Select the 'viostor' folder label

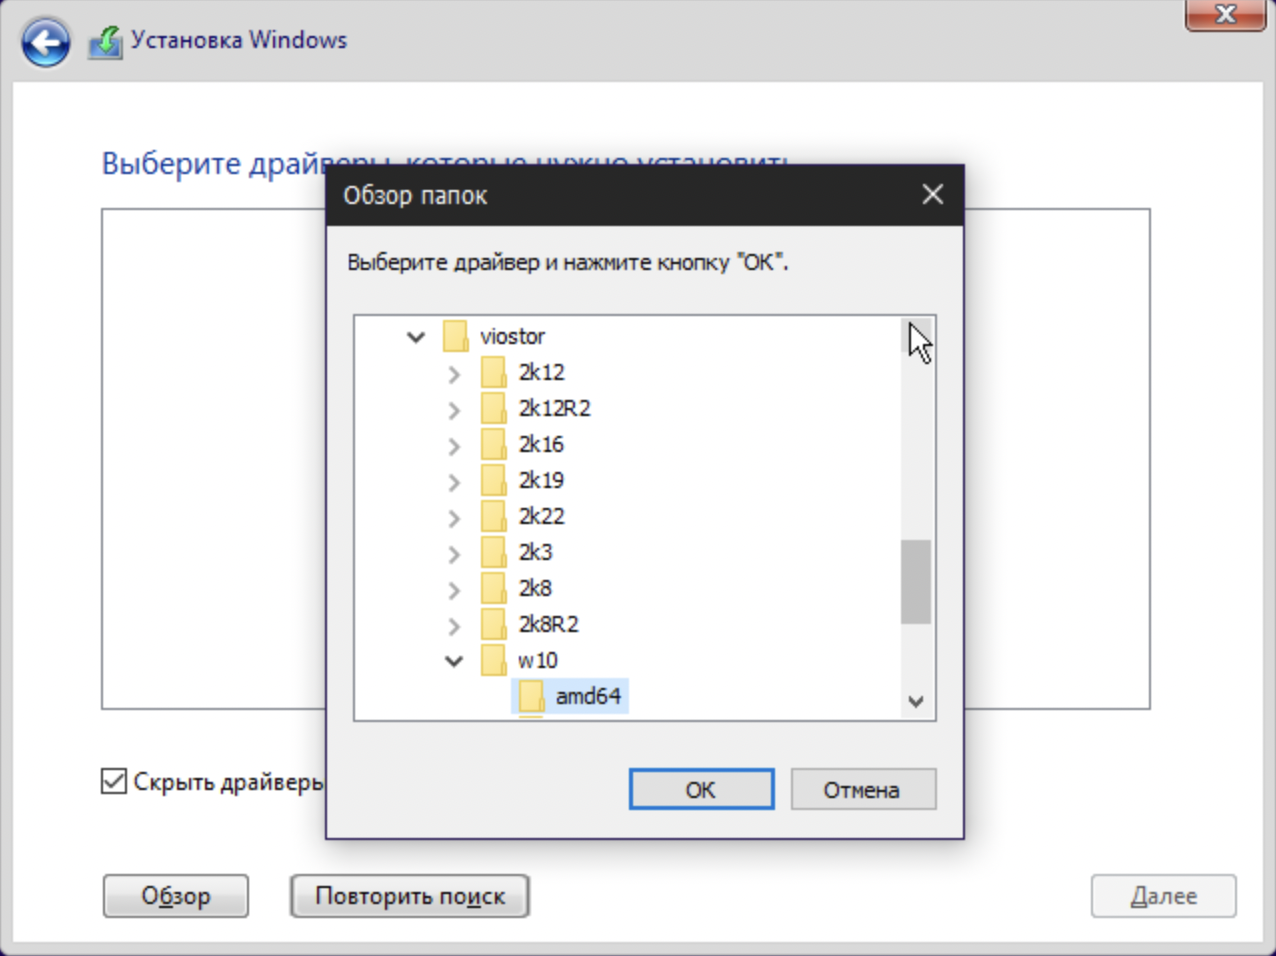coord(512,336)
